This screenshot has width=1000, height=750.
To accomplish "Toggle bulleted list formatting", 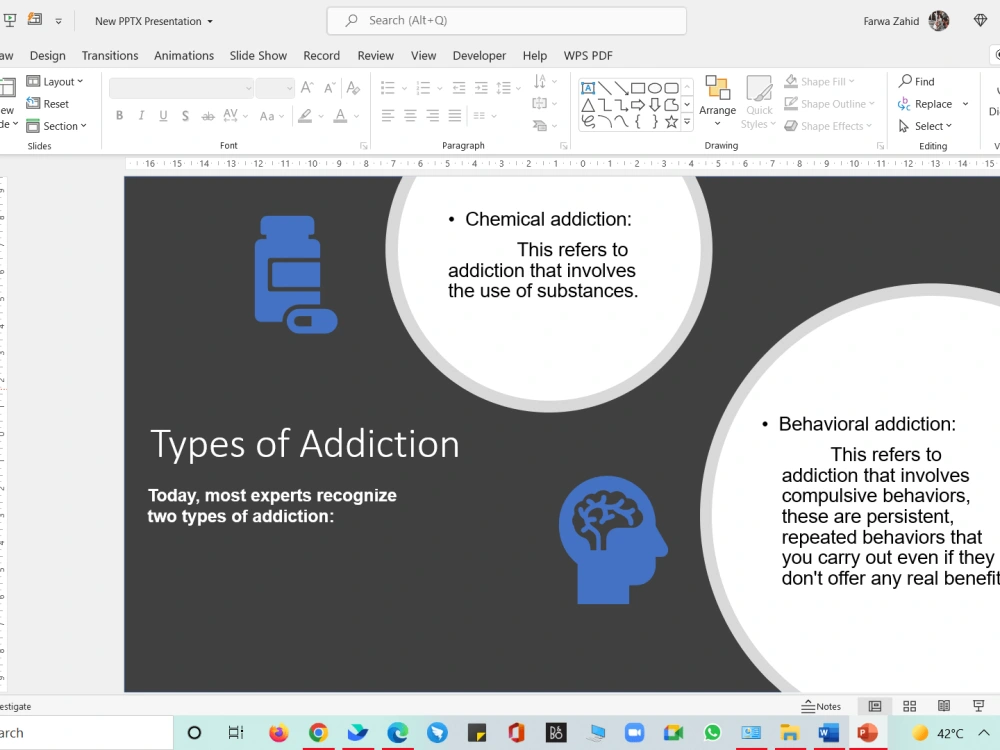I will pos(388,87).
